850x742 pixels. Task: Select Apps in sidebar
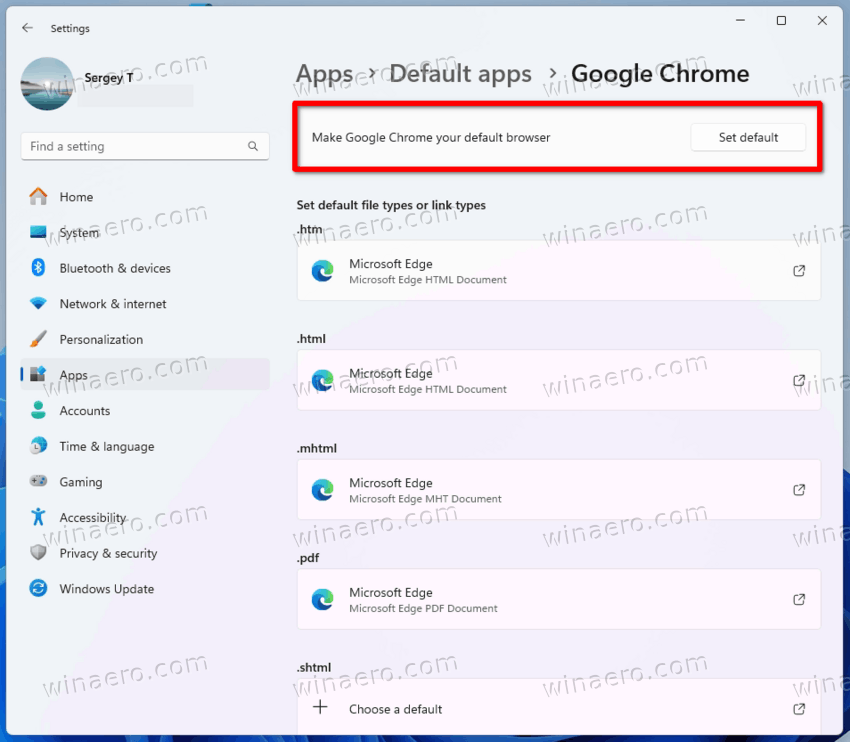click(x=145, y=374)
